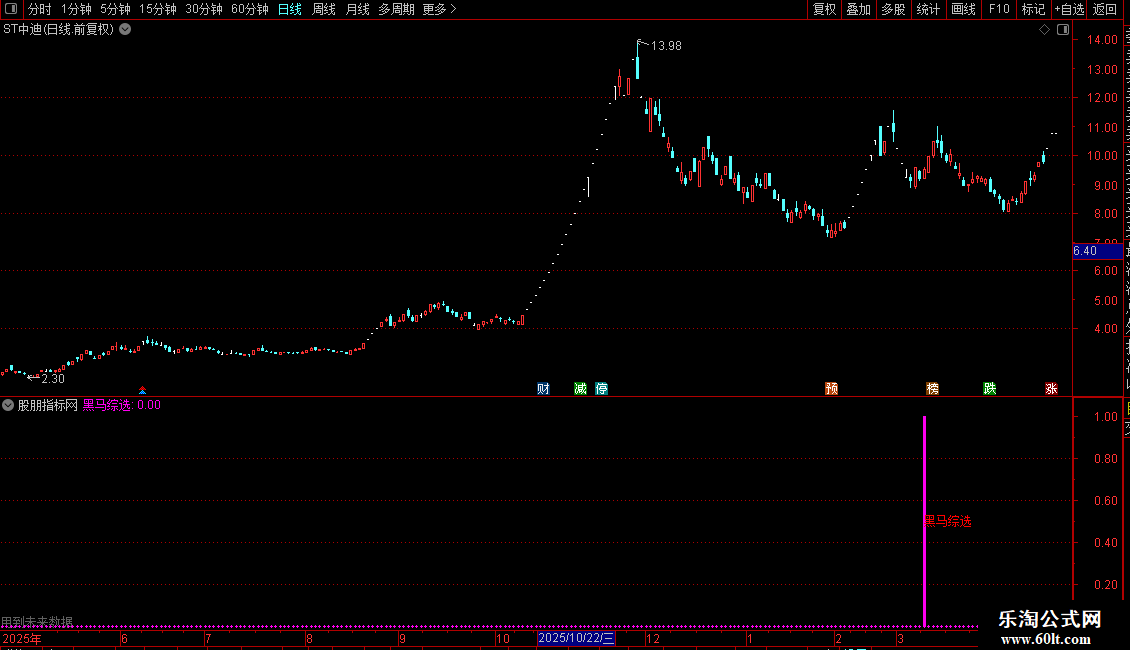Viewport: 1130px width, 650px height.
Task: Click the 停 suspension event marker
Action: (x=602, y=389)
